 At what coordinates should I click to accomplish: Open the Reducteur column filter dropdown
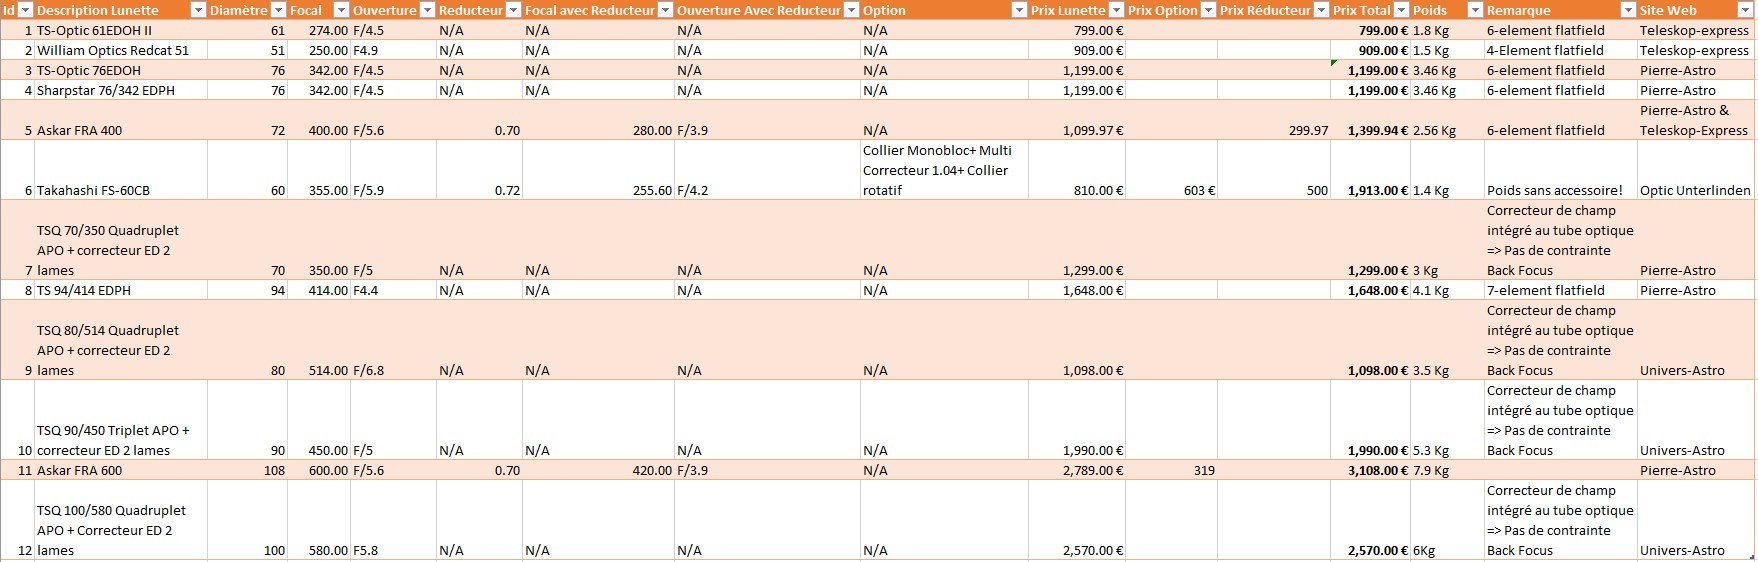[x=513, y=10]
